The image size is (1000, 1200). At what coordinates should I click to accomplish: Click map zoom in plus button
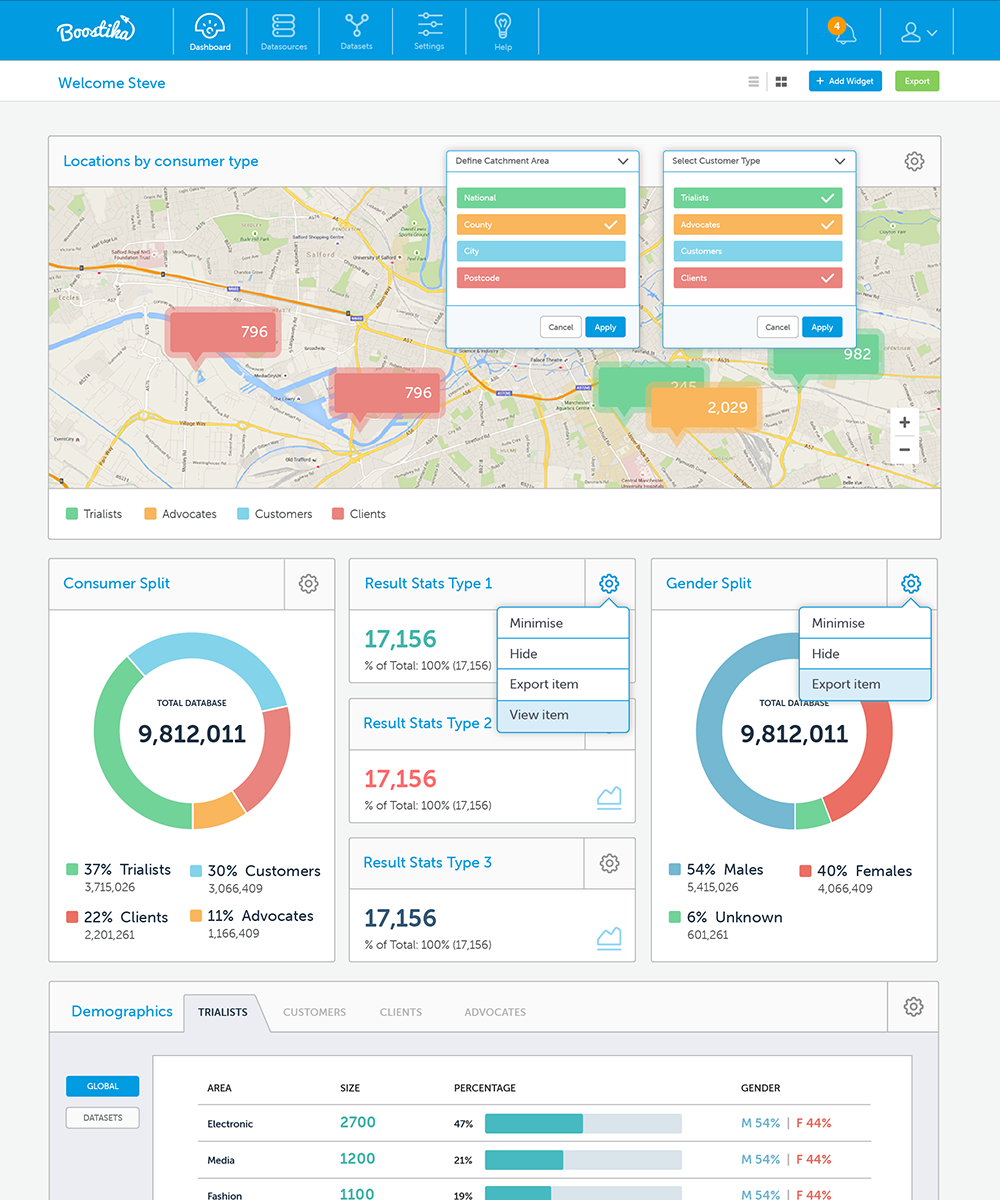tap(904, 422)
